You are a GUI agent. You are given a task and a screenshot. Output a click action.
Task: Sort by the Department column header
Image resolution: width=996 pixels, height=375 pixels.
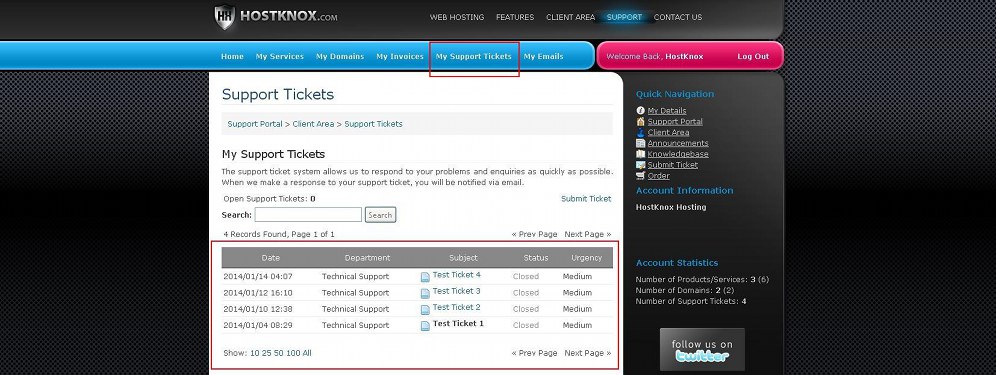click(x=367, y=258)
